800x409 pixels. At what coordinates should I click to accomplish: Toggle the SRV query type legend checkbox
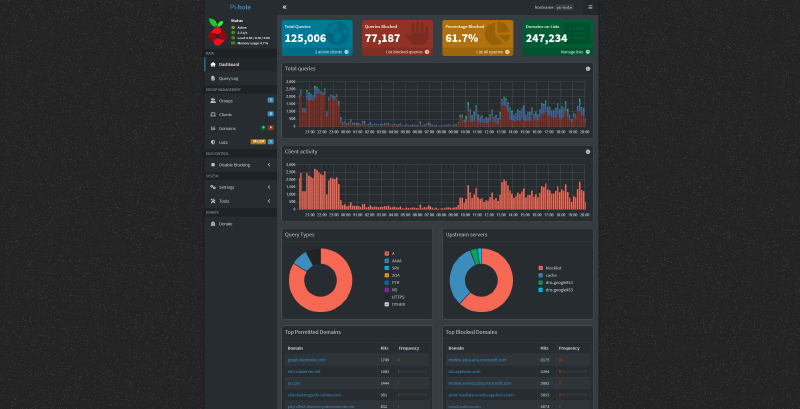coord(387,268)
